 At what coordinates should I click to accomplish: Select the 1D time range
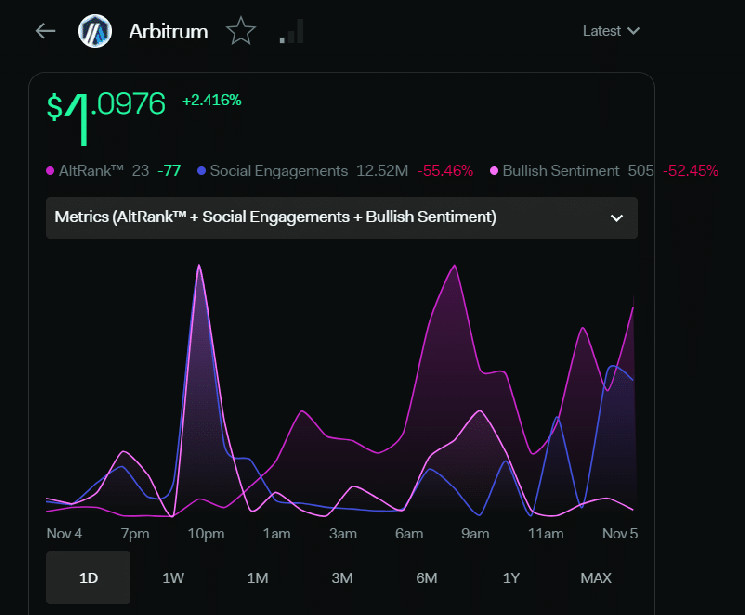tap(88, 577)
